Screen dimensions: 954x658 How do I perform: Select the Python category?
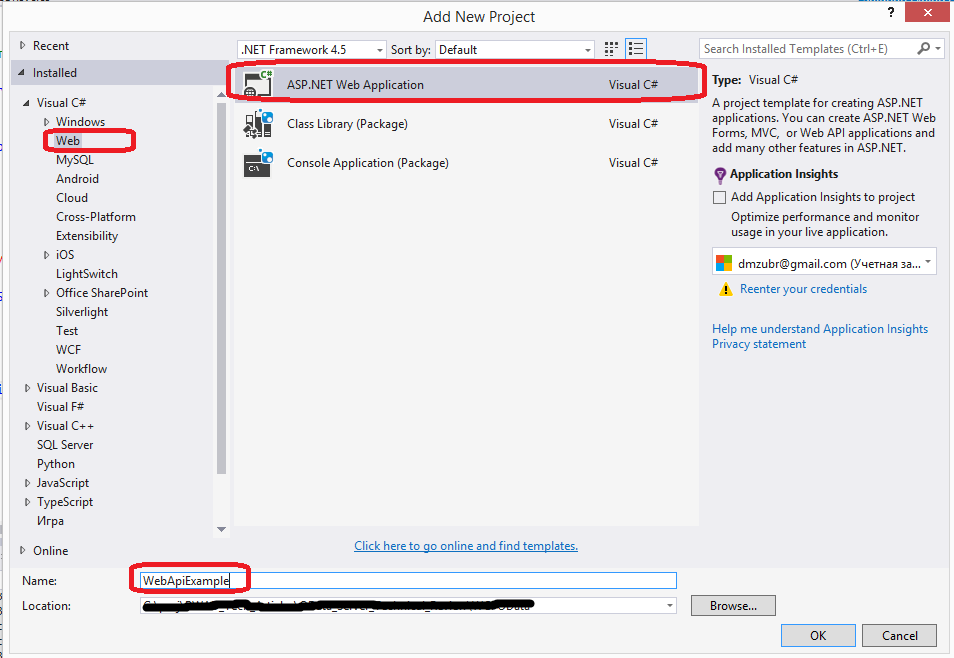point(56,464)
